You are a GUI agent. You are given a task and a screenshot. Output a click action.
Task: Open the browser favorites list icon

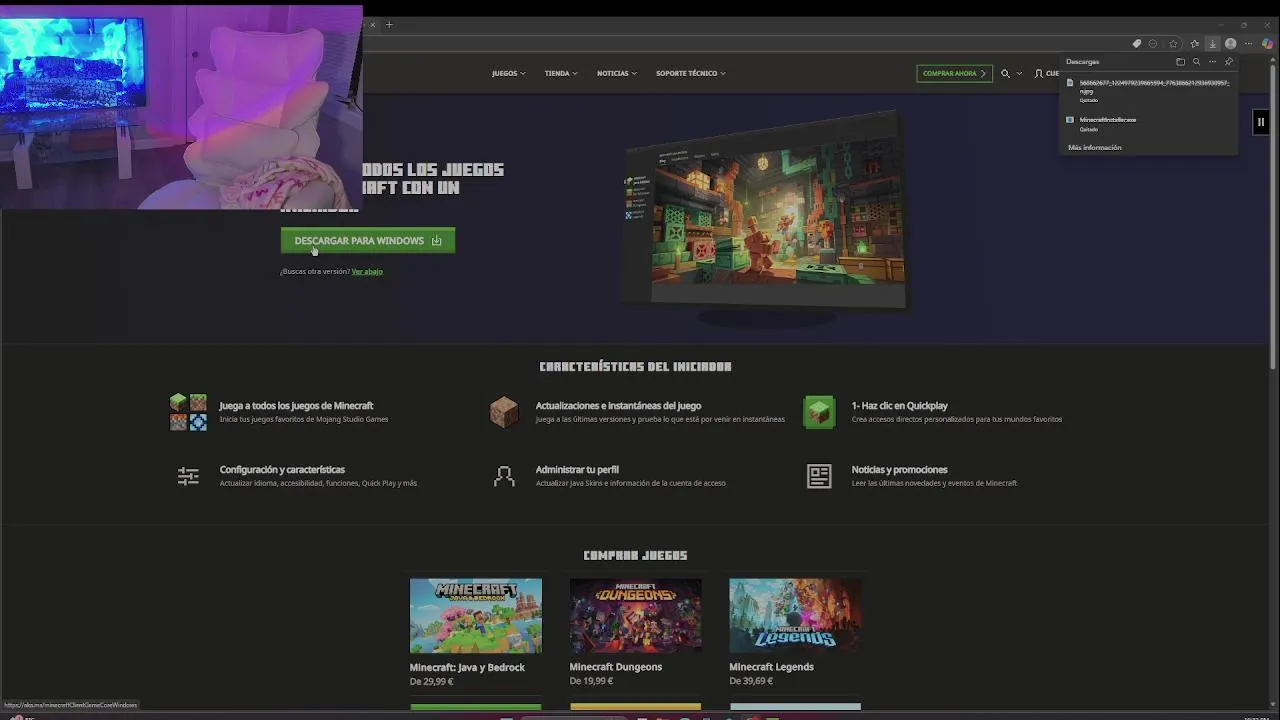pyautogui.click(x=1194, y=44)
